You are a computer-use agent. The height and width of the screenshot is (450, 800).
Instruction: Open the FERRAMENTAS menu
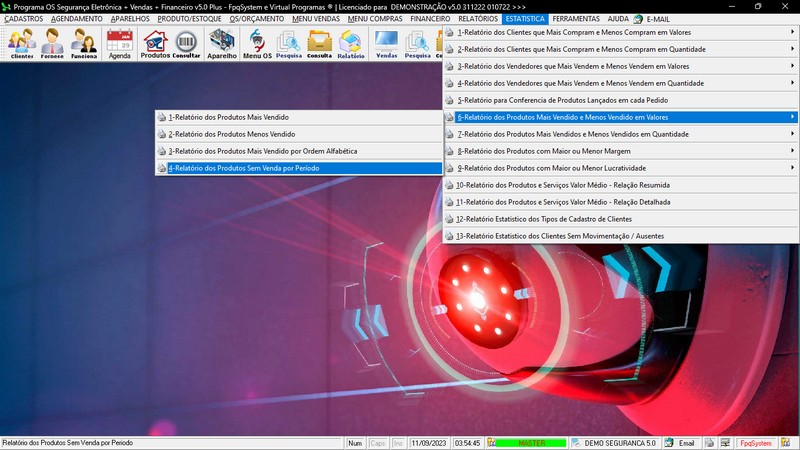576,19
